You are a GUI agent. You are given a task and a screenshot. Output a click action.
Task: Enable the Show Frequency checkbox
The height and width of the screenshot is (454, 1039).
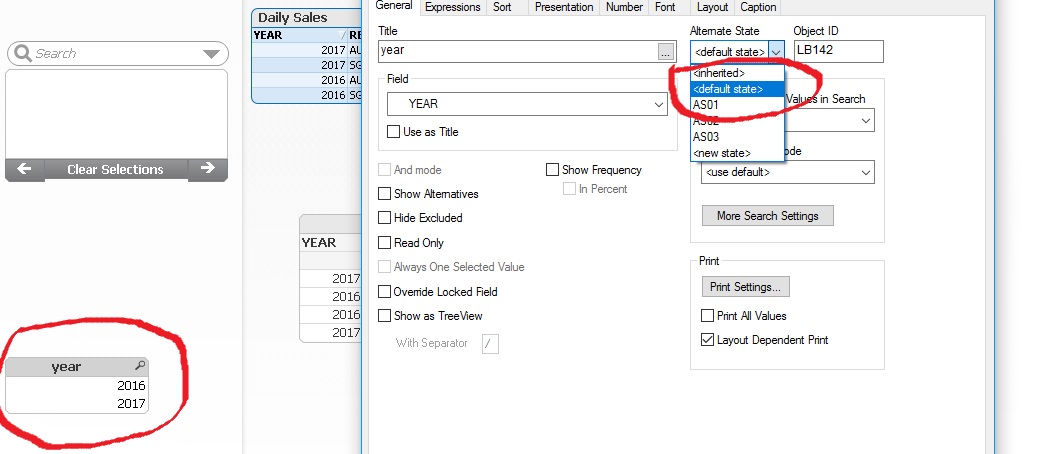pyautogui.click(x=553, y=170)
